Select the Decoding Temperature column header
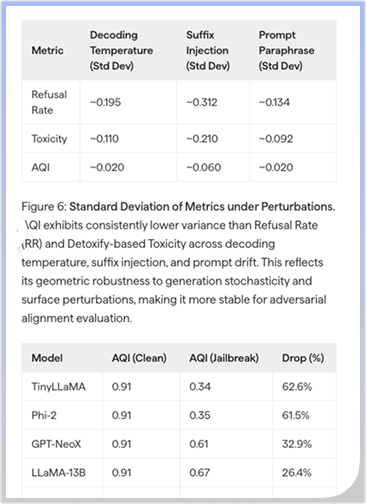 click(x=121, y=50)
